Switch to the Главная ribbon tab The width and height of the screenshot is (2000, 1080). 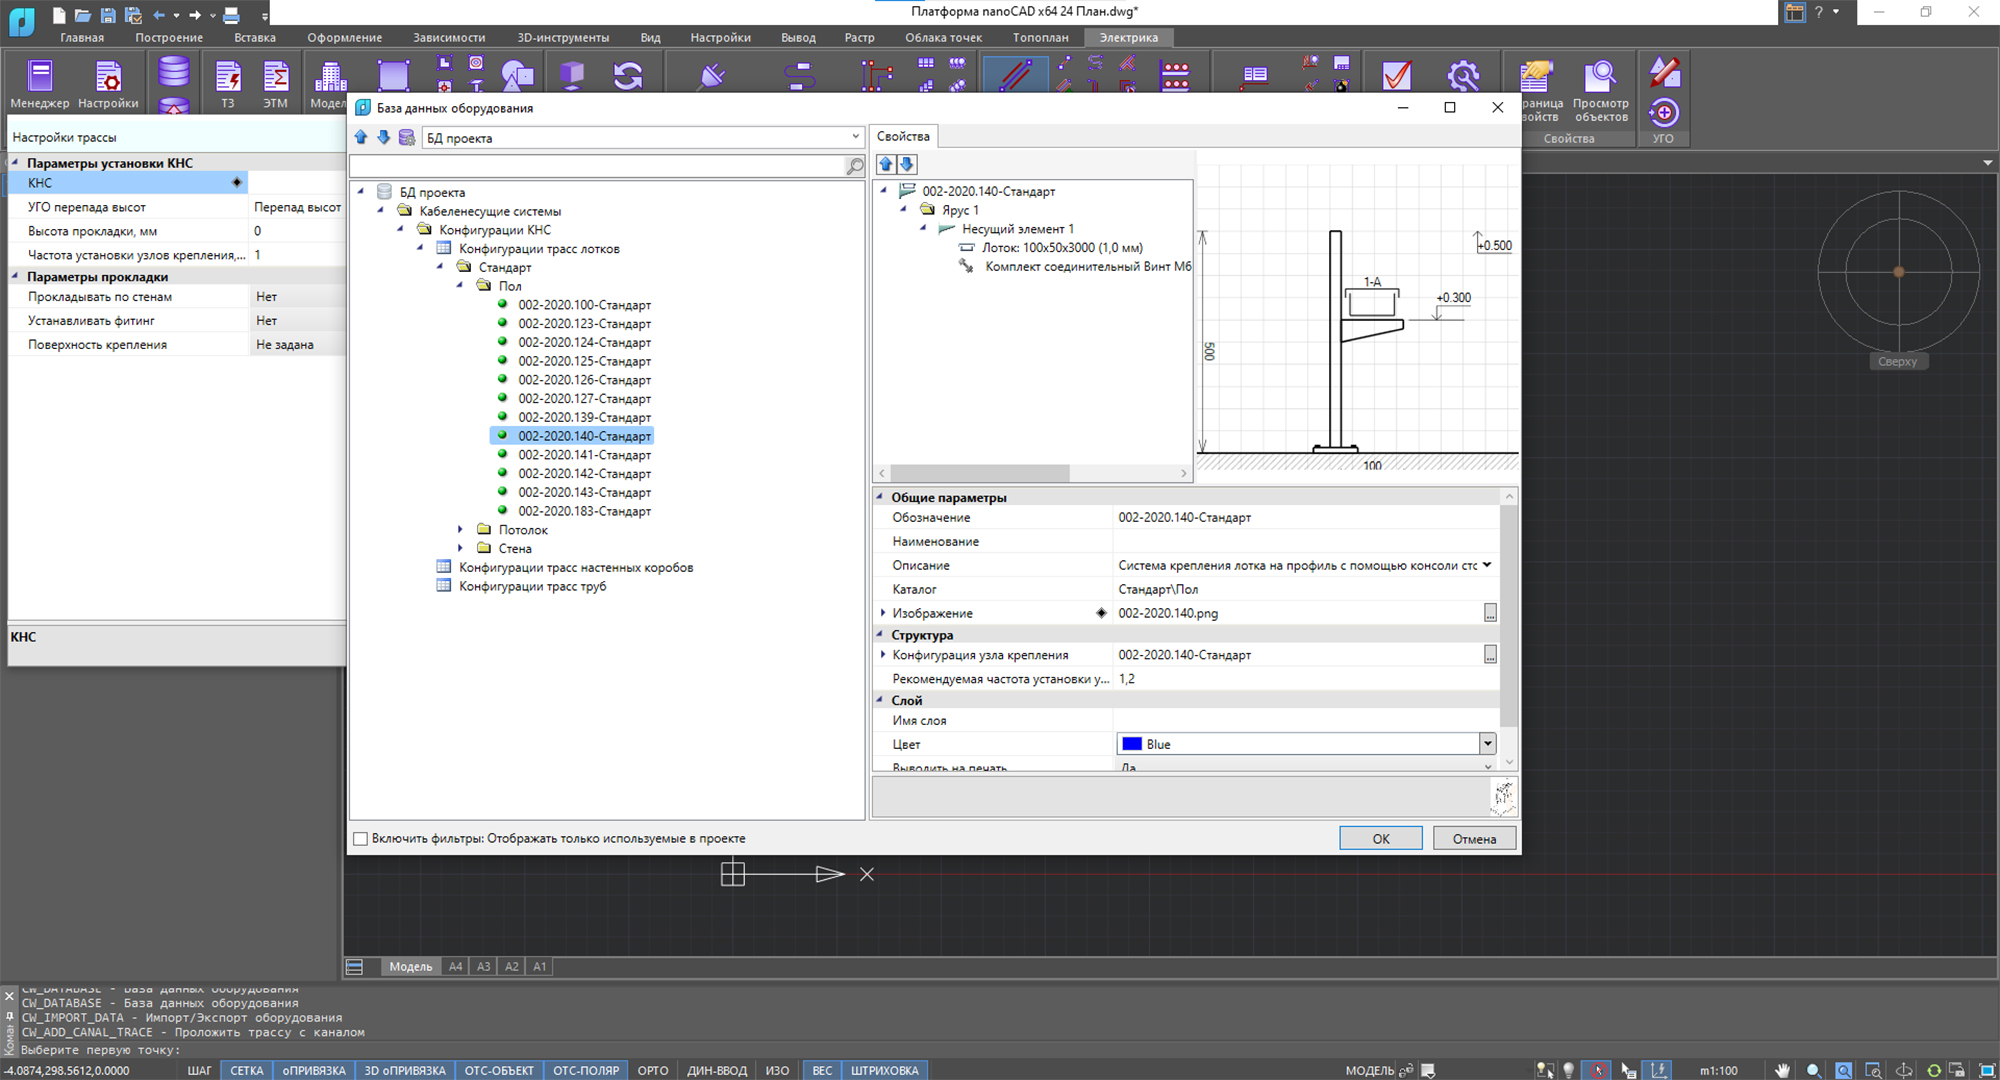(x=82, y=37)
